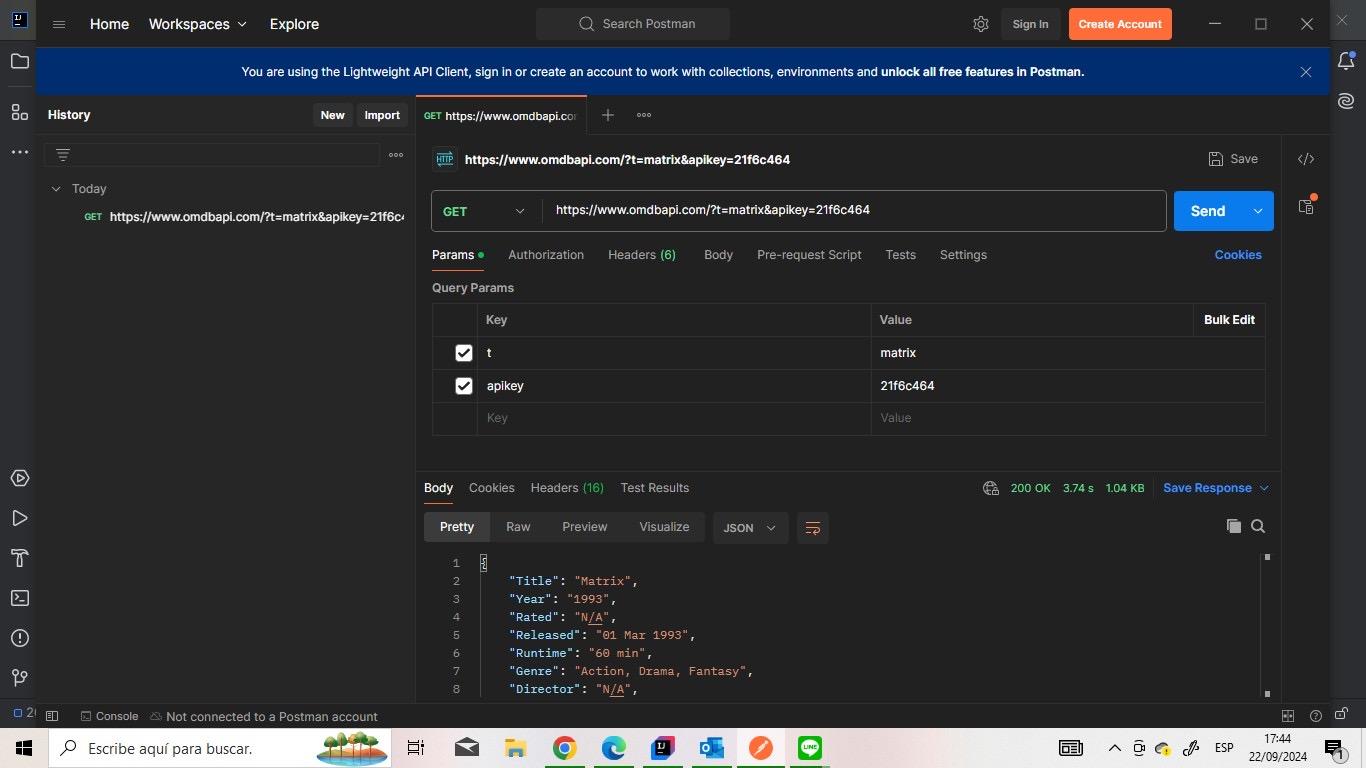Viewport: 1366px width, 768px height.
Task: Switch response view to Visualize
Action: click(664, 527)
